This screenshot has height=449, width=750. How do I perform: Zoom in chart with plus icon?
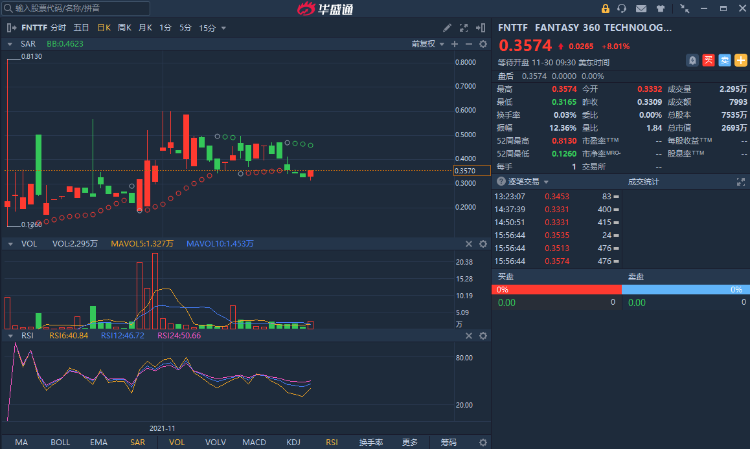point(454,44)
